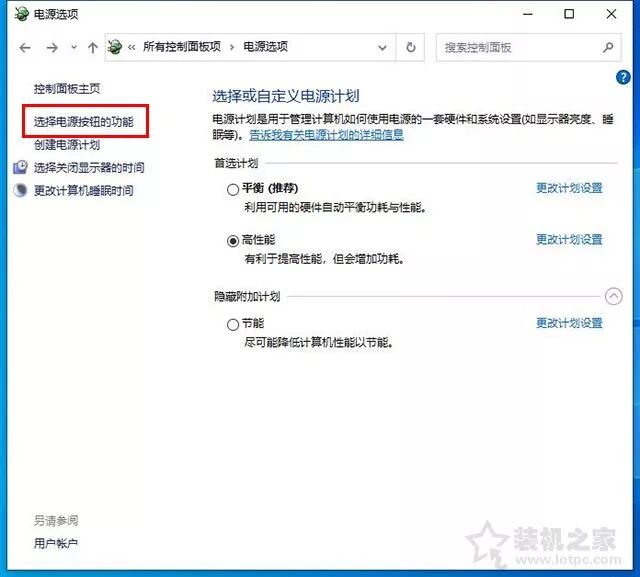Screen dimensions: 640x577
Task: Click 所有控制面板项 breadcrumb
Action: pyautogui.click(x=182, y=47)
